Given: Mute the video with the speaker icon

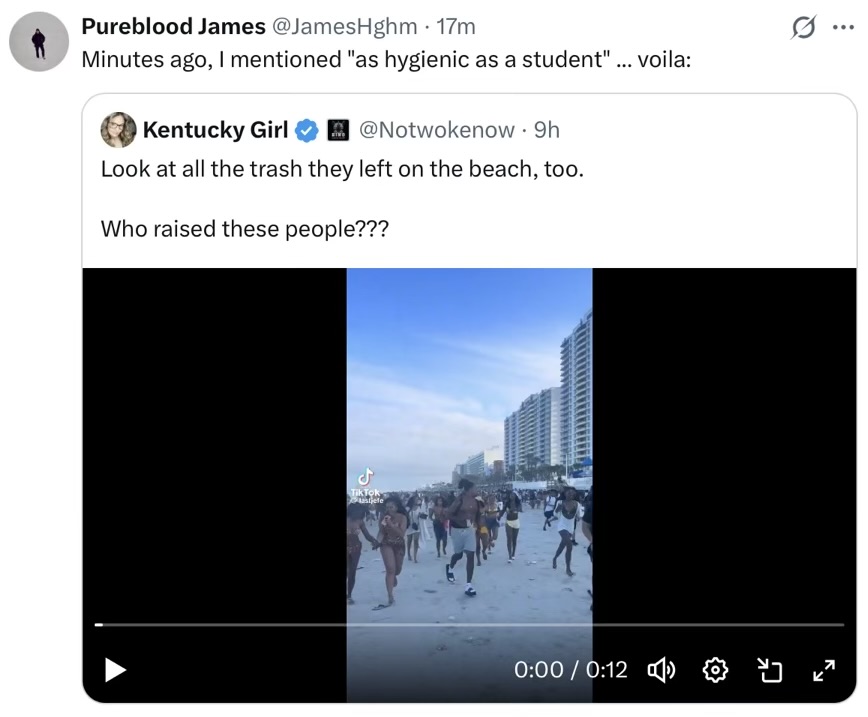Looking at the screenshot, I should [x=661, y=670].
